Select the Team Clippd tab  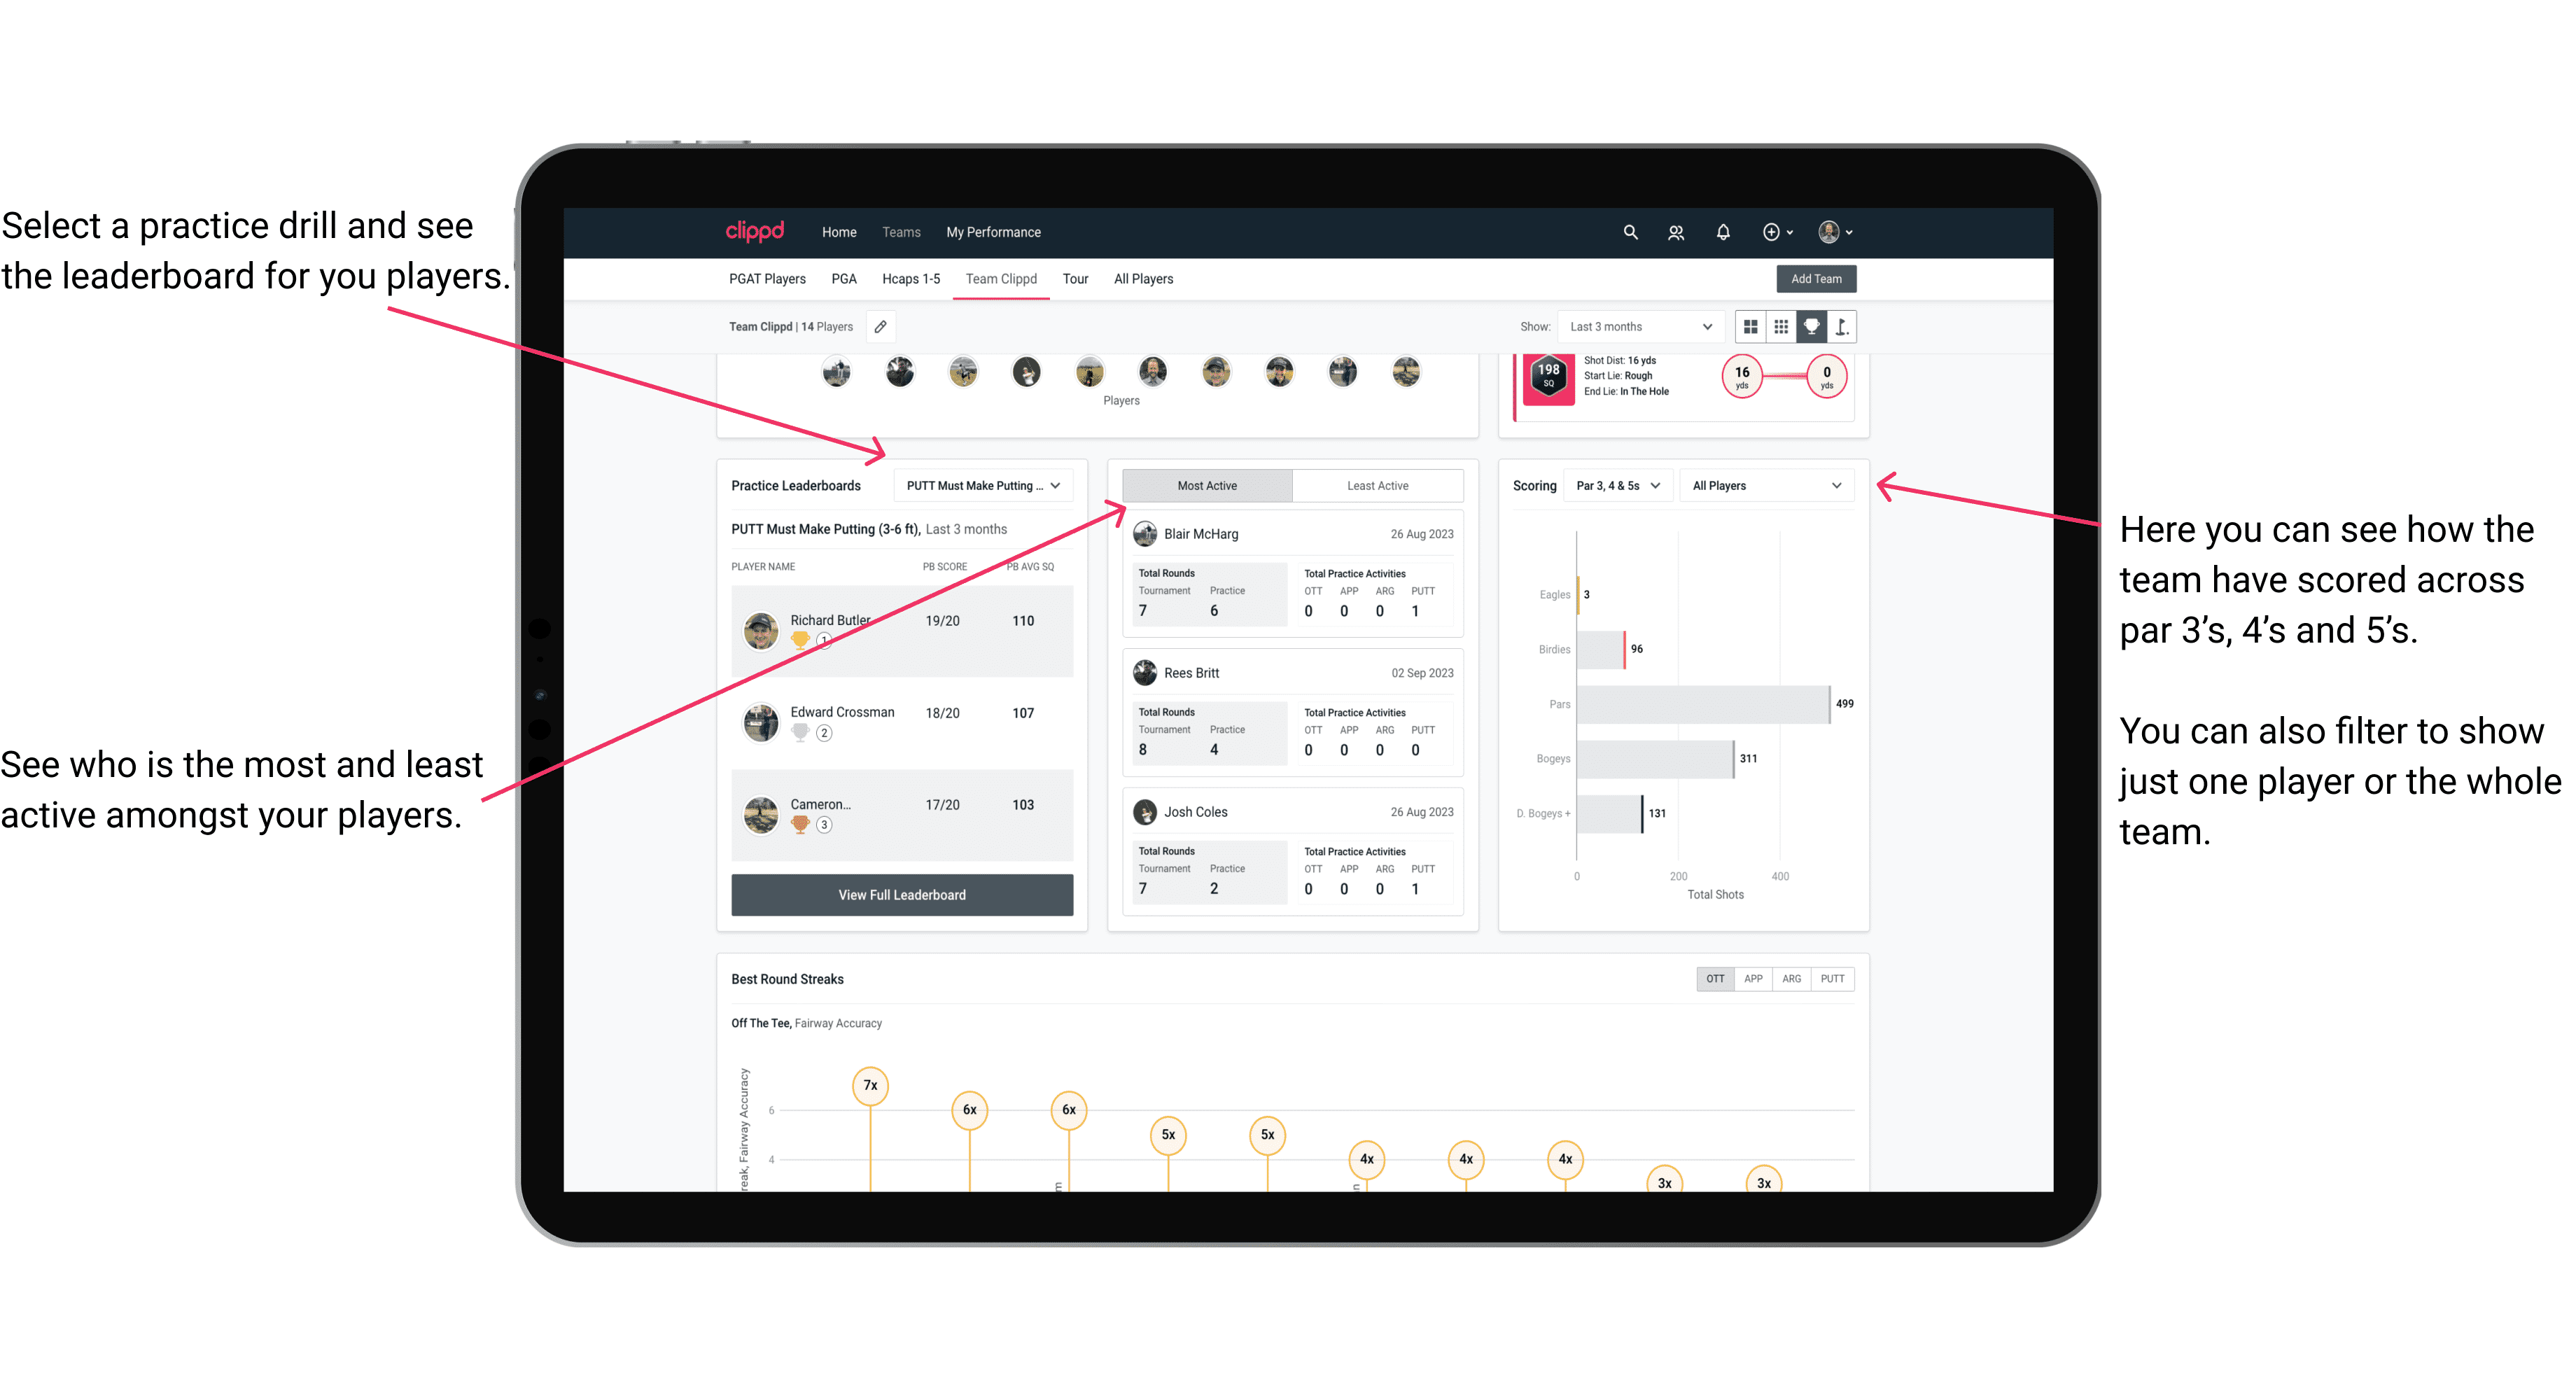(1007, 278)
